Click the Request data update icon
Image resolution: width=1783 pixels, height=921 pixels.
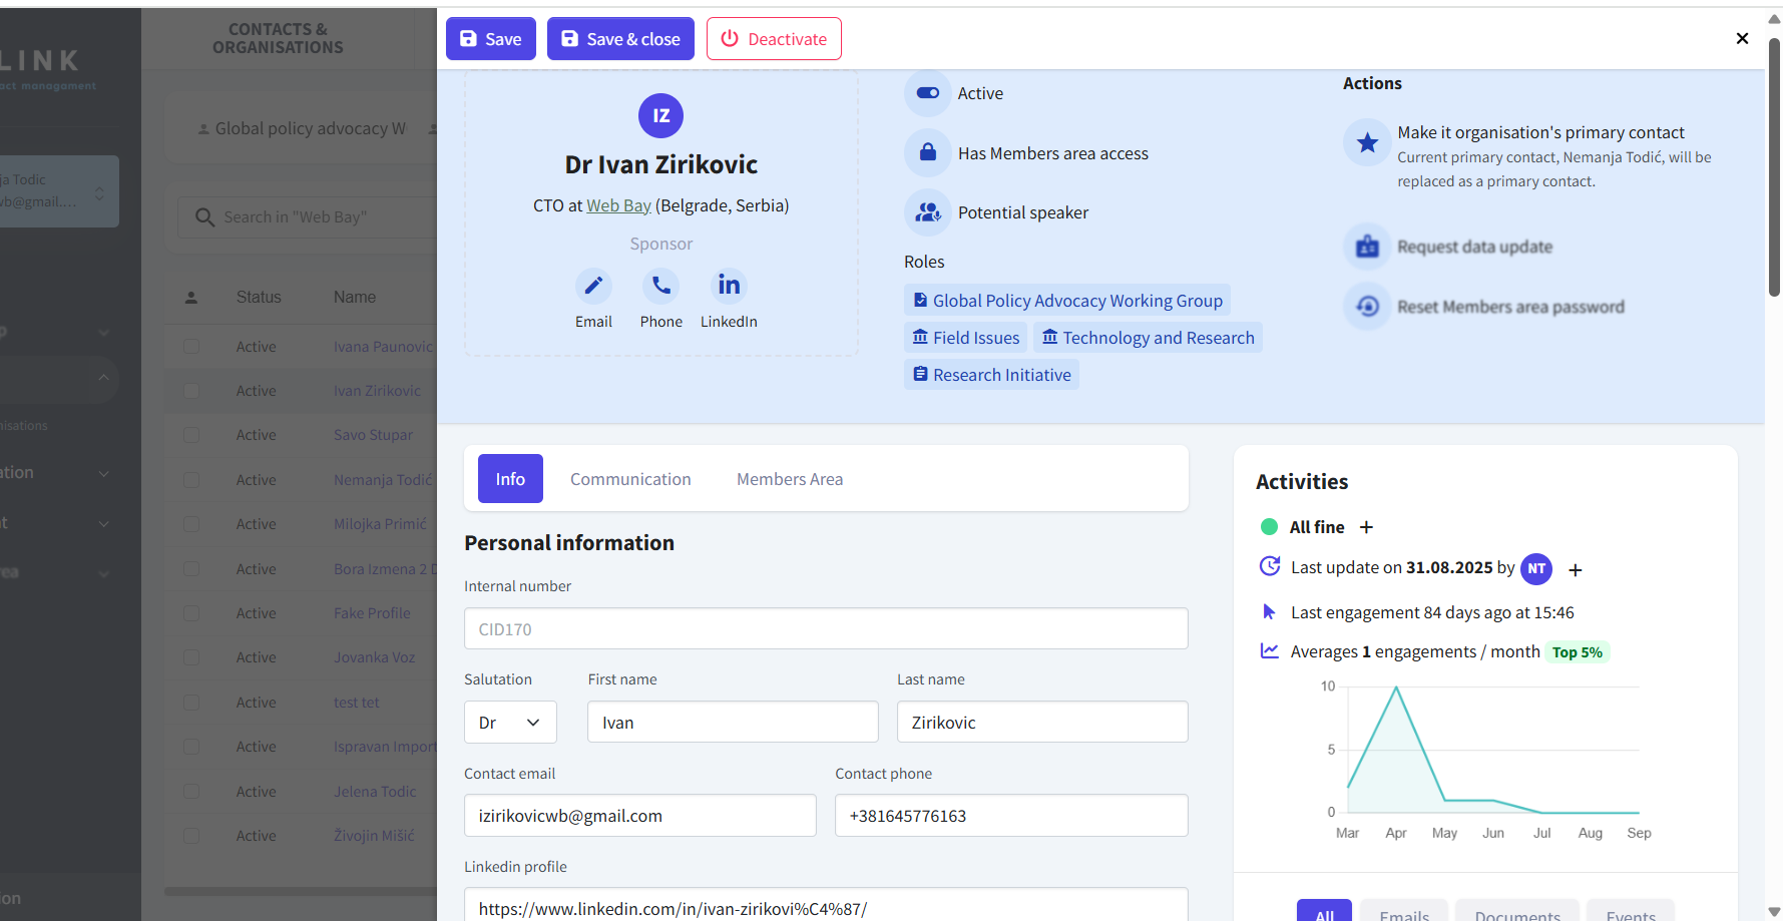tap(1367, 247)
